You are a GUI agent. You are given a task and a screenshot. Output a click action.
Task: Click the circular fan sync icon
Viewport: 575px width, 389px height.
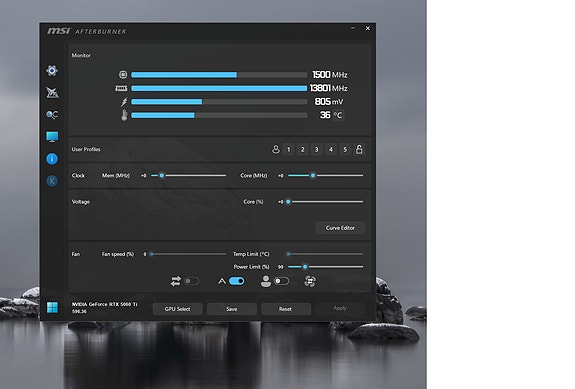(310, 281)
